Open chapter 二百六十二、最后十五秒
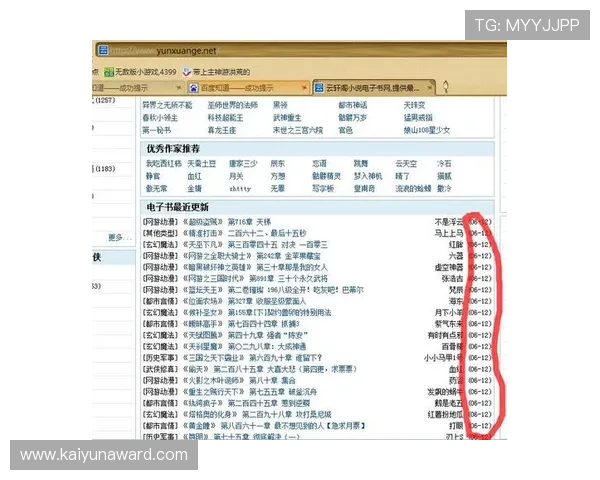This screenshot has width=600, height=480. 267,233
